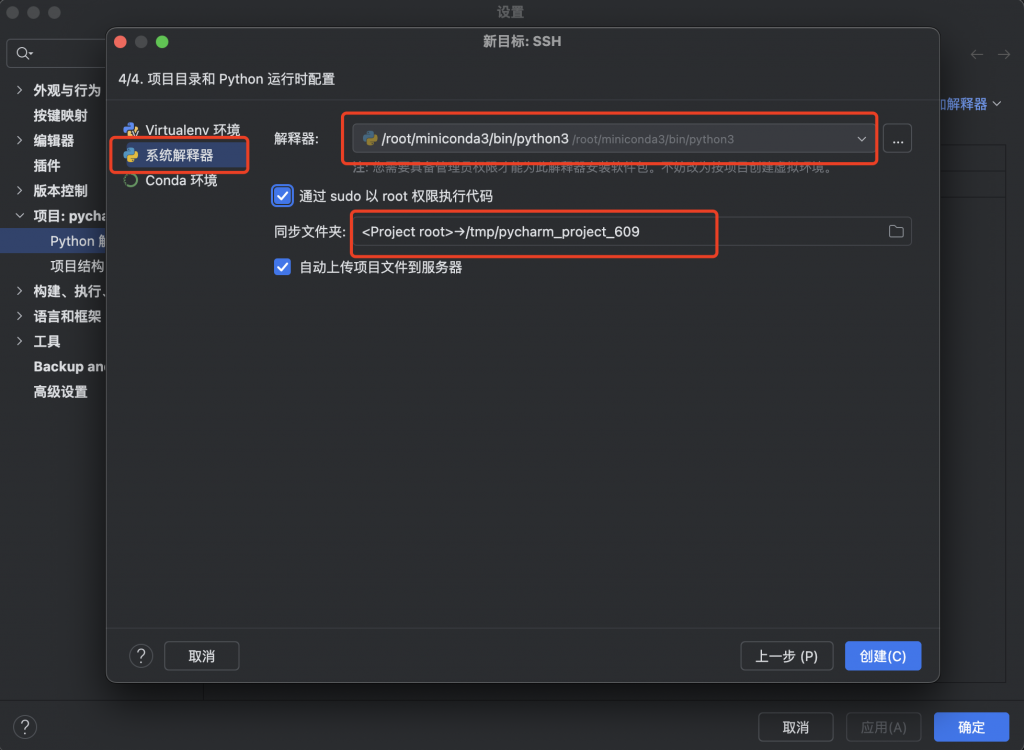Click the ellipsis browse button next to interpreter
Screen dimensions: 1024x750
[x=897, y=139]
